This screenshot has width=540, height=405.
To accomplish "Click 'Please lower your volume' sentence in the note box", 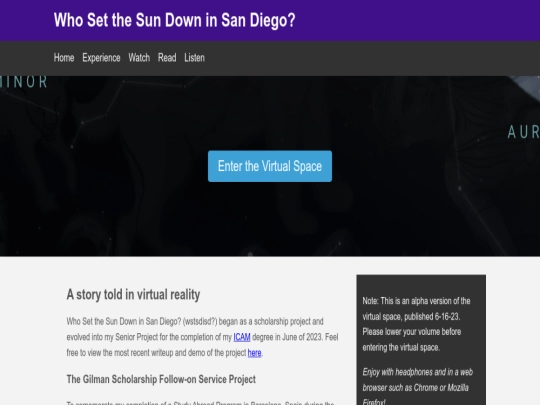I will [x=412, y=340].
